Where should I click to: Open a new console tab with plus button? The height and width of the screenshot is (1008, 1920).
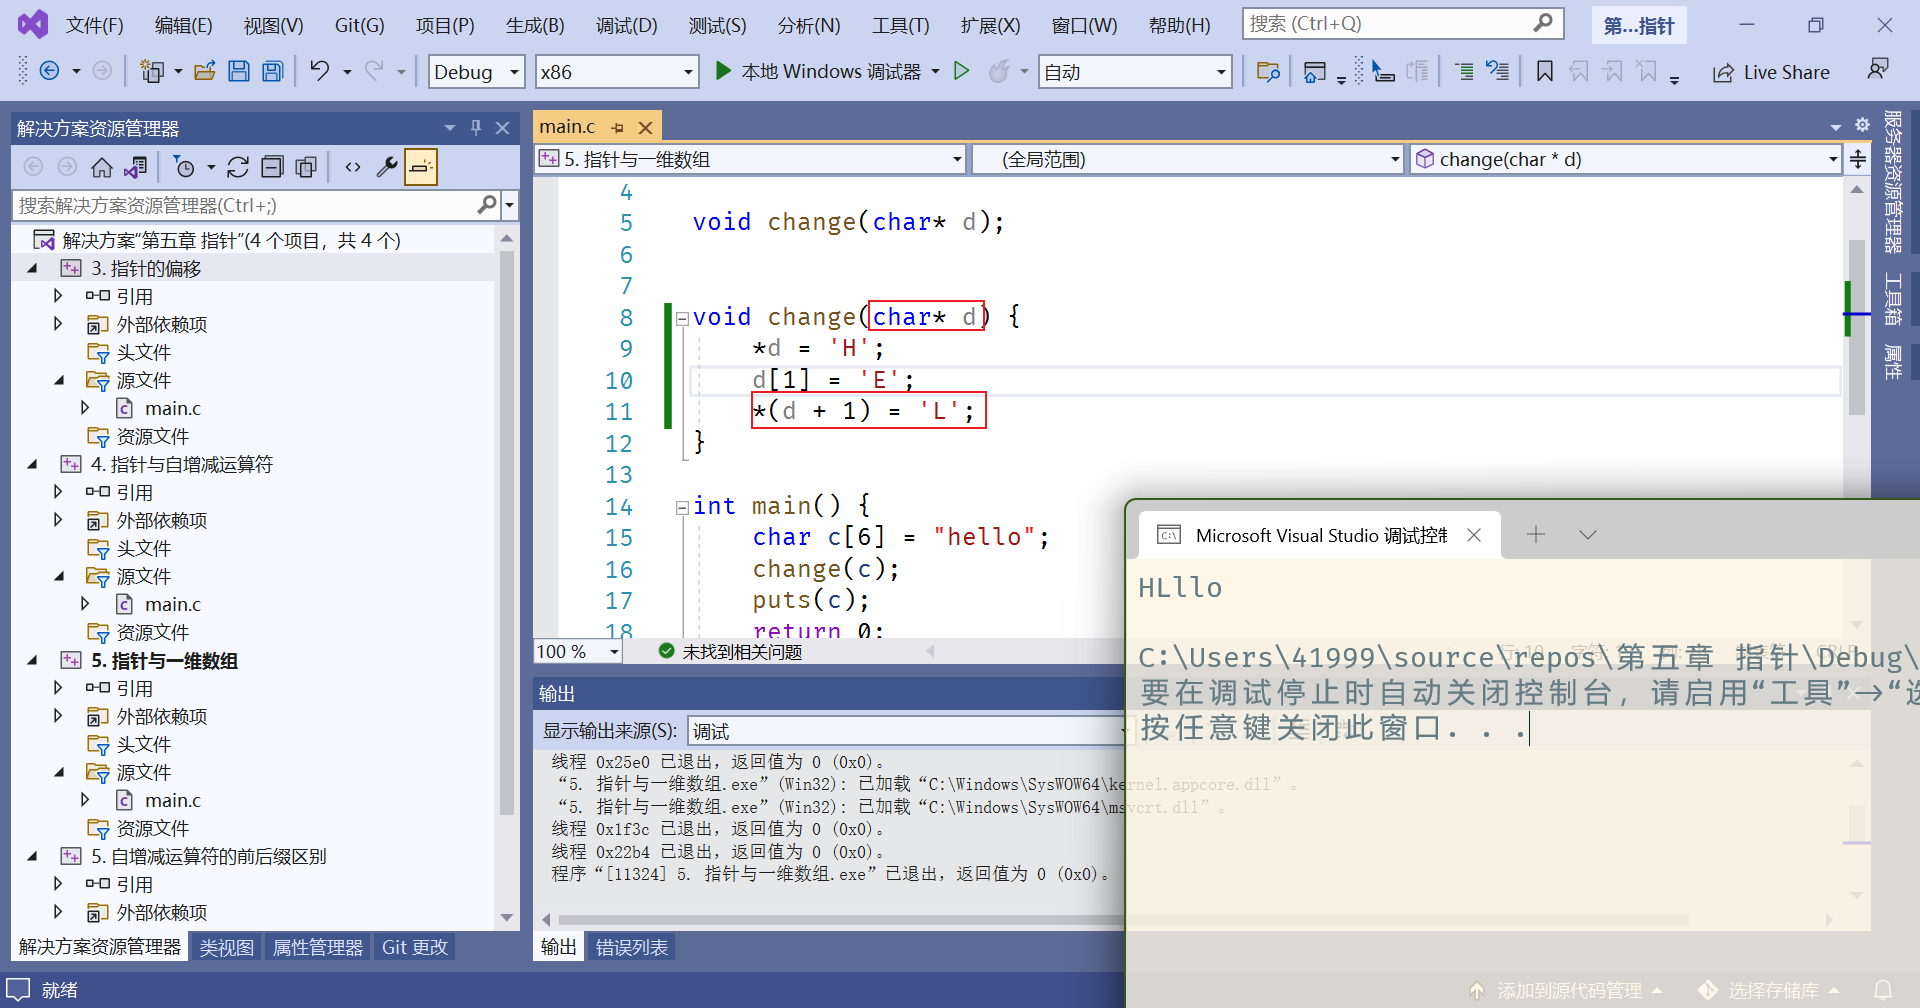(1536, 535)
